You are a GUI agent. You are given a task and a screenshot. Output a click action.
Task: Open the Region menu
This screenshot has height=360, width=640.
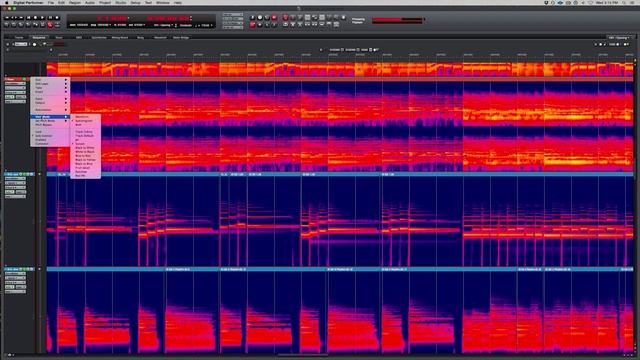pyautogui.click(x=75, y=2)
